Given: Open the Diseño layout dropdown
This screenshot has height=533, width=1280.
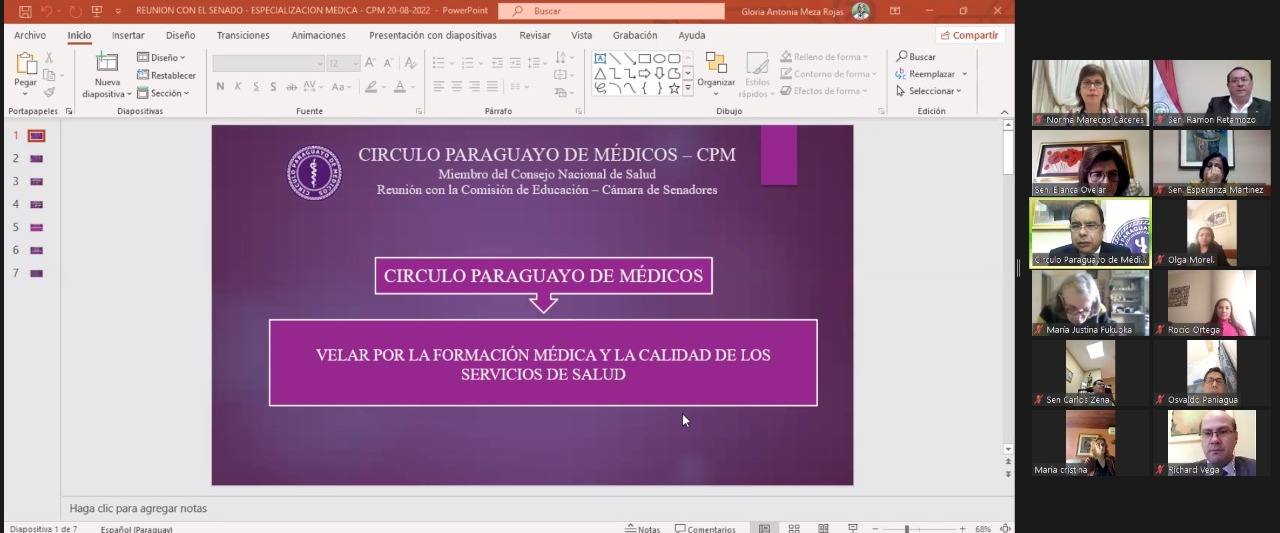Looking at the screenshot, I should click(x=161, y=58).
